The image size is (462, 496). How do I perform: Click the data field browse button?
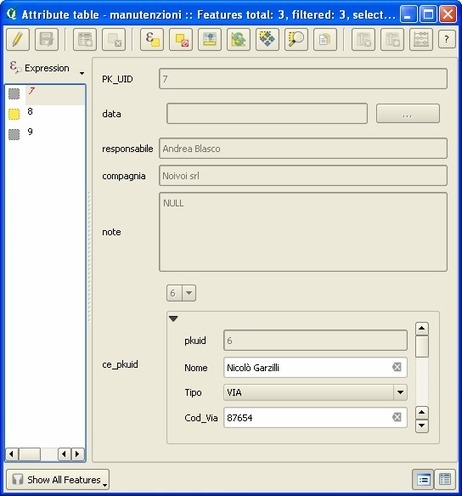[408, 114]
